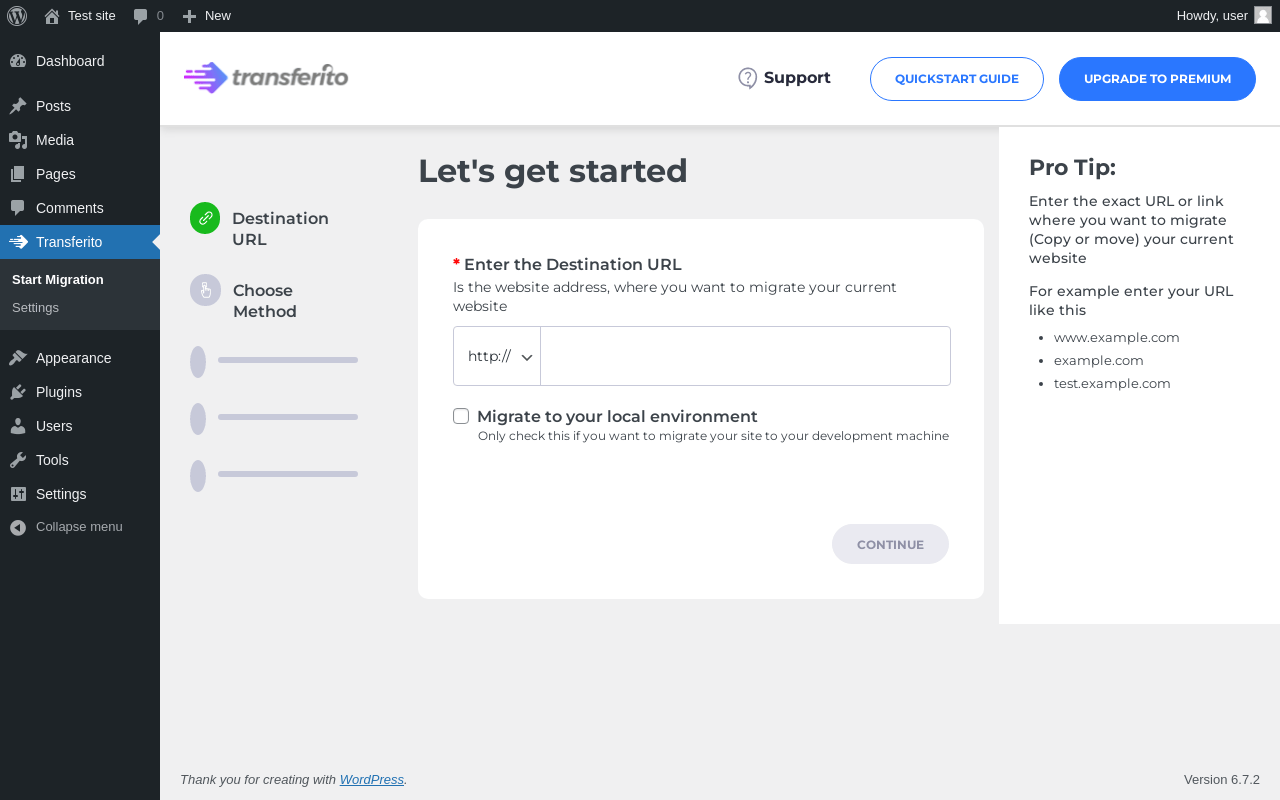Screen dimensions: 1280x800
Task: Click the Upgrade to Premium button
Action: [x=1157, y=79]
